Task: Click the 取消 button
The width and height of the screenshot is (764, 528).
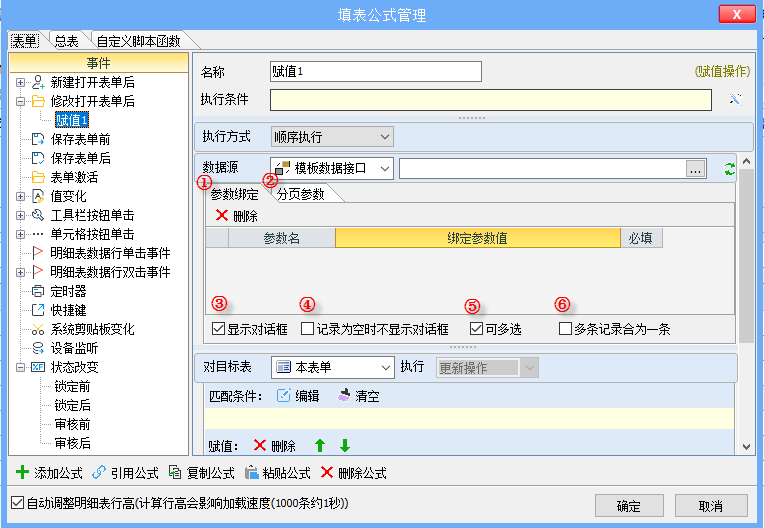Action: pyautogui.click(x=711, y=506)
